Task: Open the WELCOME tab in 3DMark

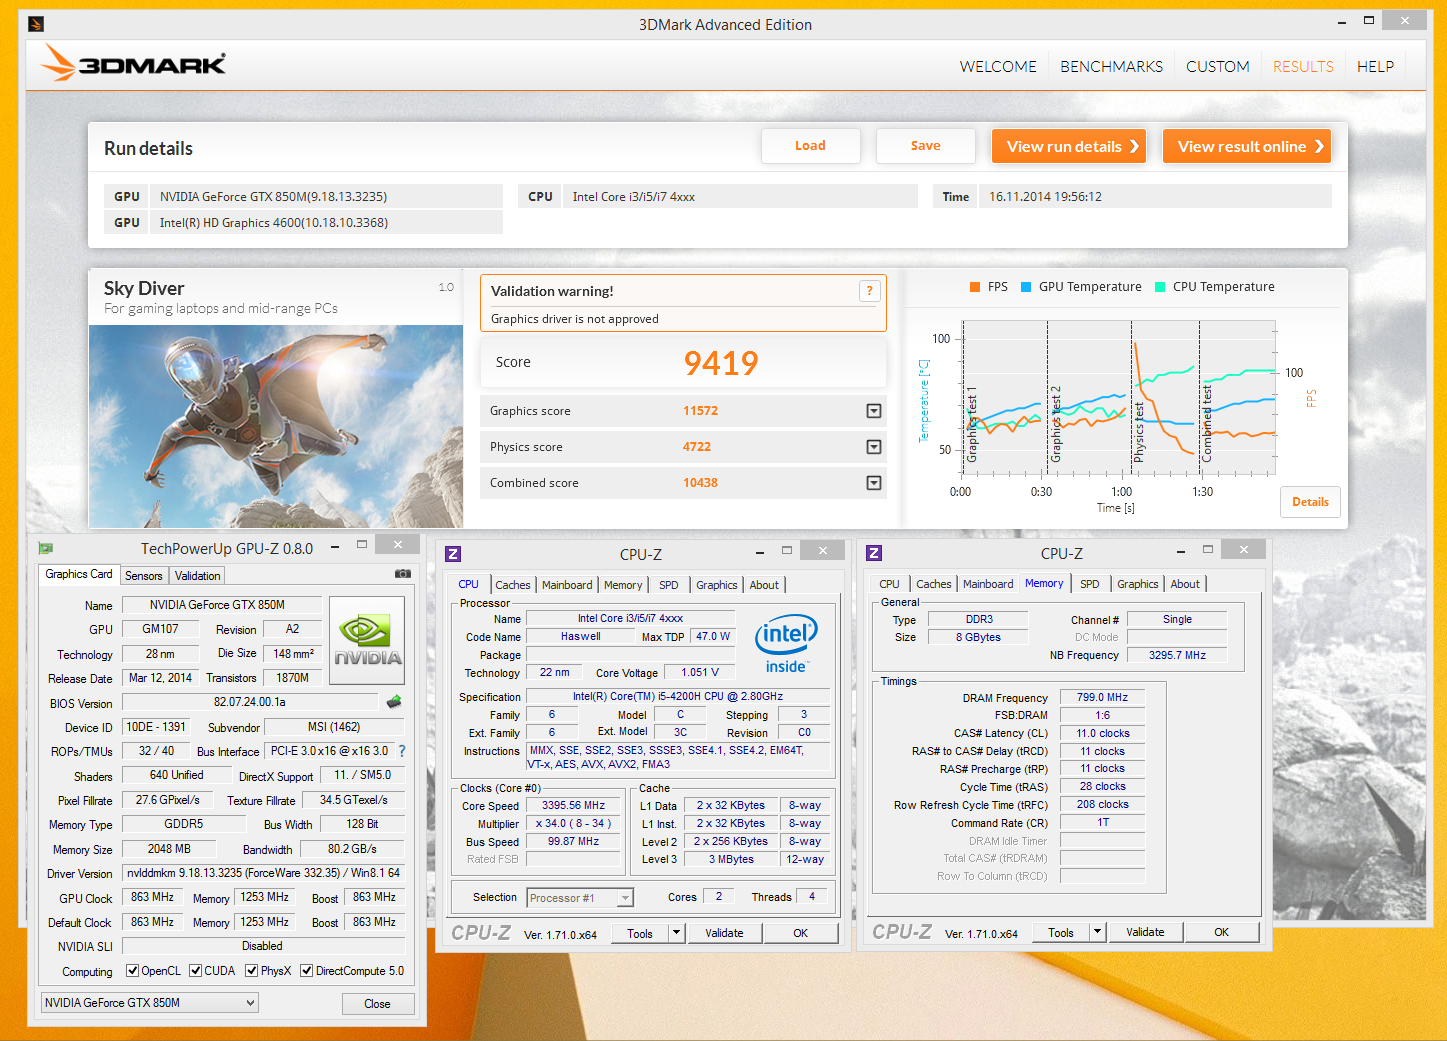Action: pos(998,67)
